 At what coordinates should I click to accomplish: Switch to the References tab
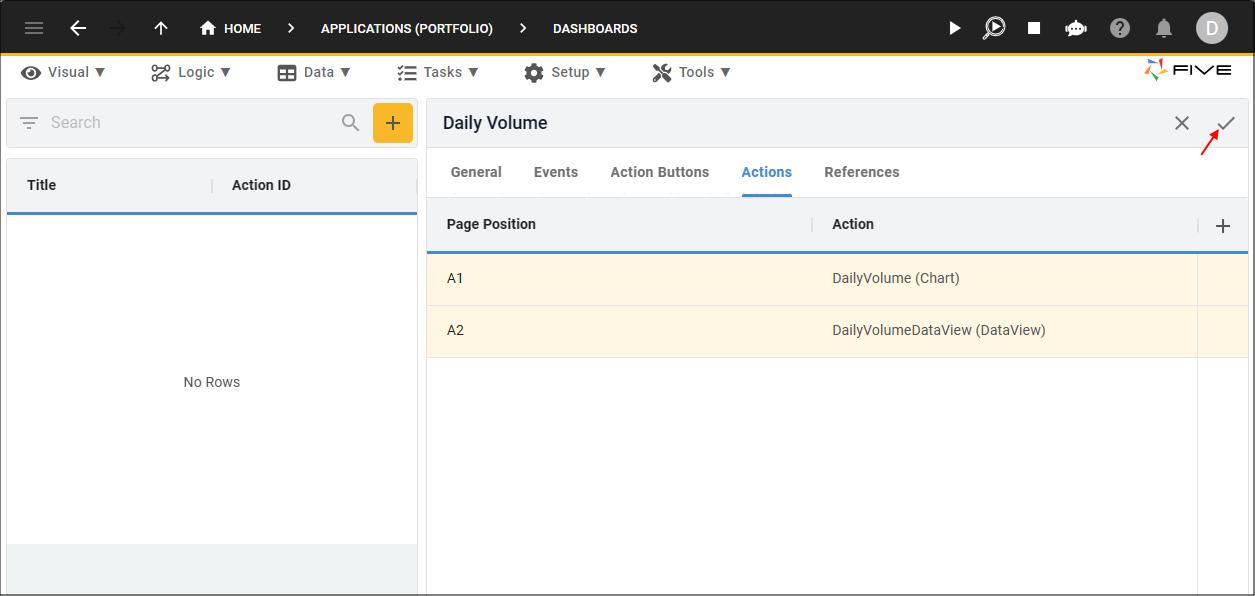(862, 172)
